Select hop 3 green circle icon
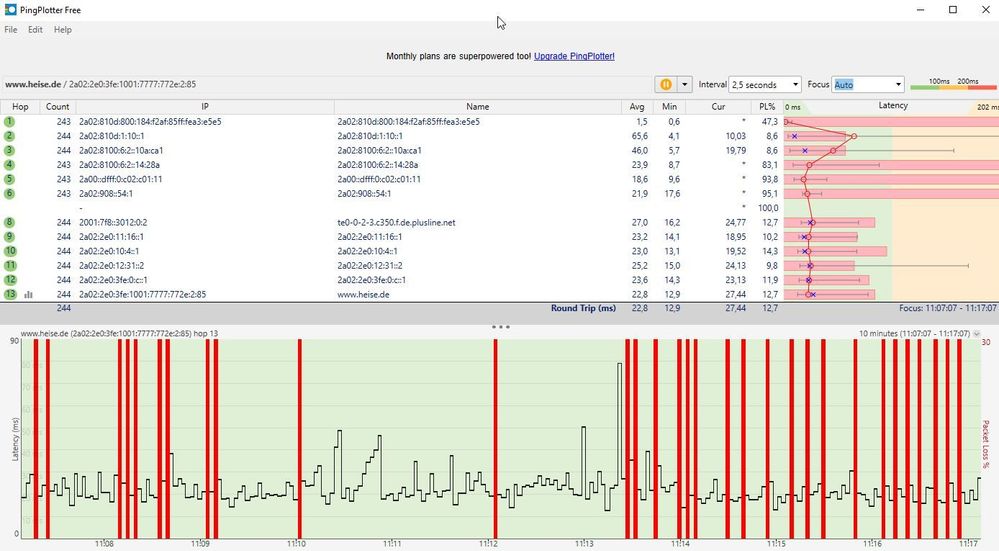 pos(10,150)
